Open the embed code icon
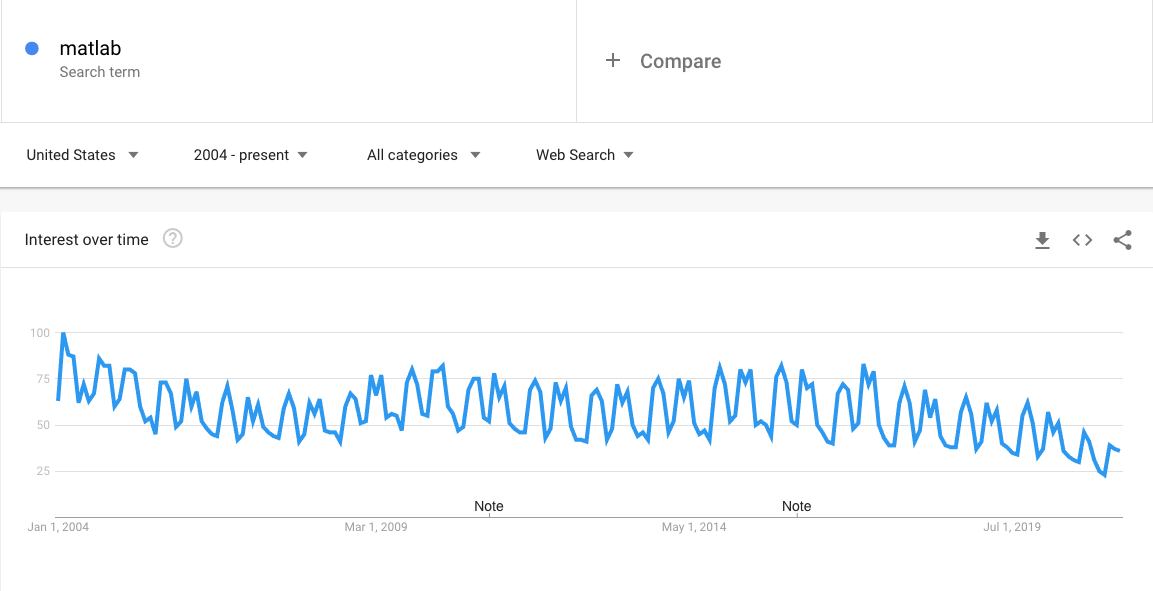 point(1082,240)
